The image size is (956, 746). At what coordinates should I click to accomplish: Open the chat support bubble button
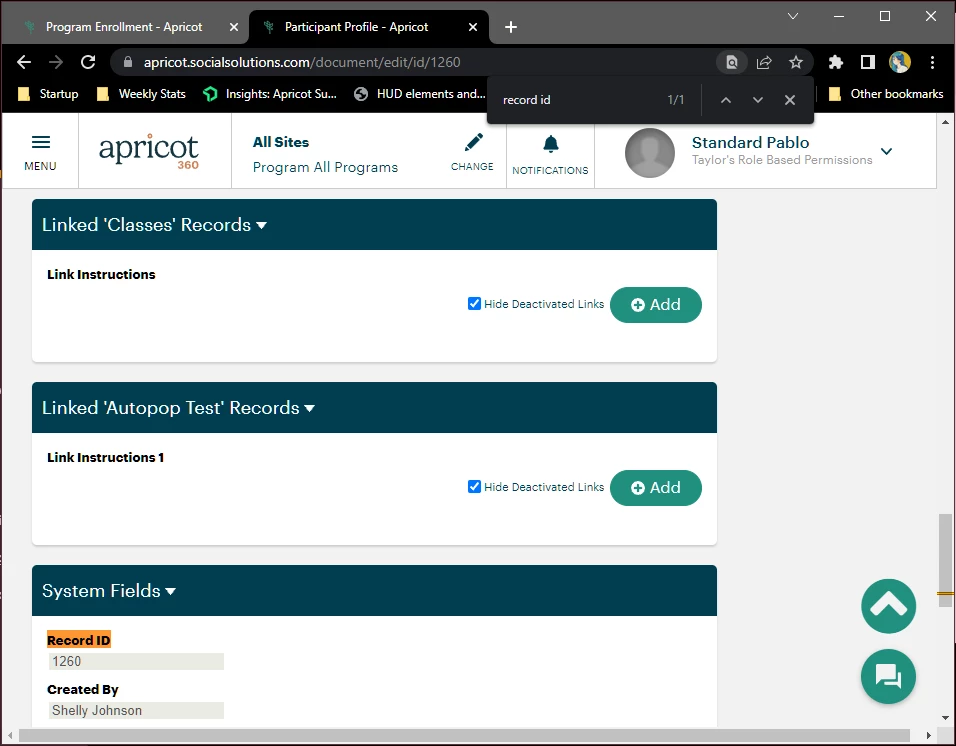888,677
